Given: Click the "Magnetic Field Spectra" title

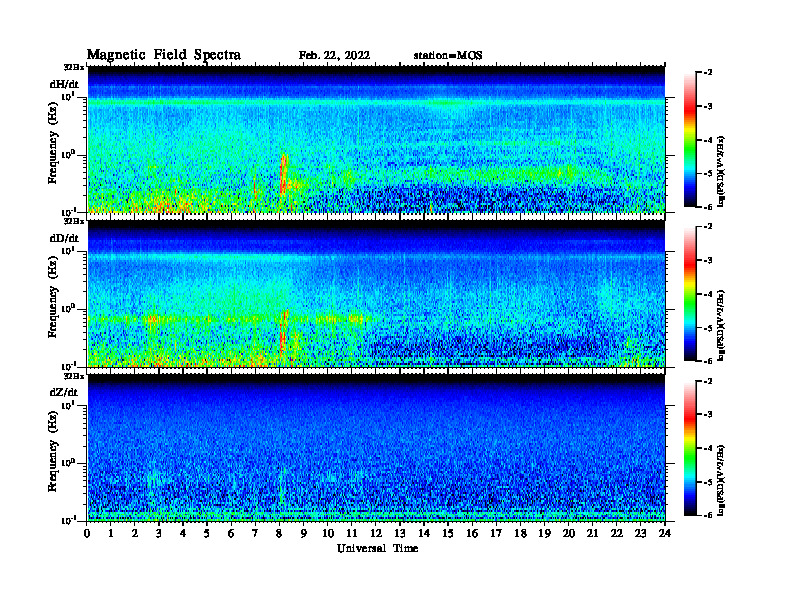Looking at the screenshot, I should (x=164, y=55).
